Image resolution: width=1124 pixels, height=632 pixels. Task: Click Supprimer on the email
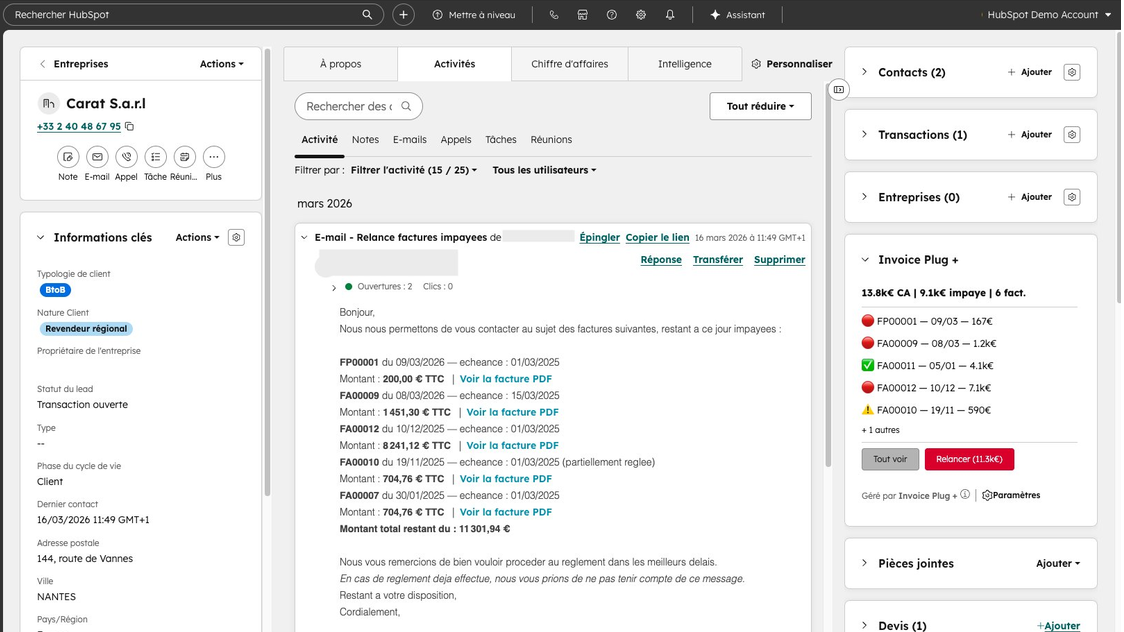(779, 259)
